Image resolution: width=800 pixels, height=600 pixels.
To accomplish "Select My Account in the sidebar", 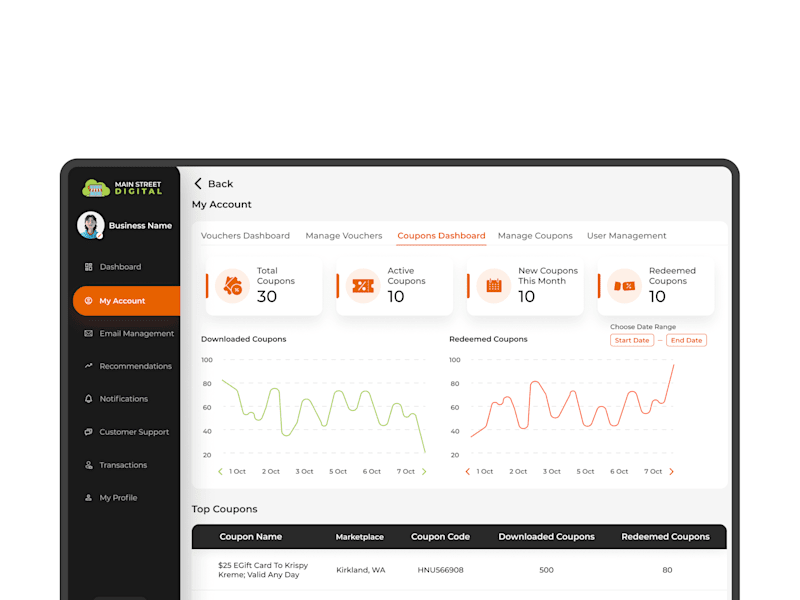I will (x=127, y=301).
